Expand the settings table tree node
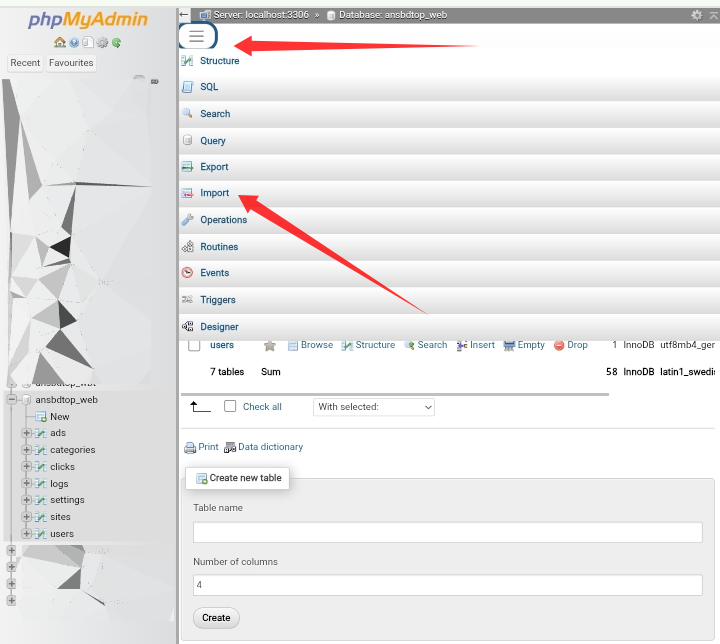 [27, 500]
